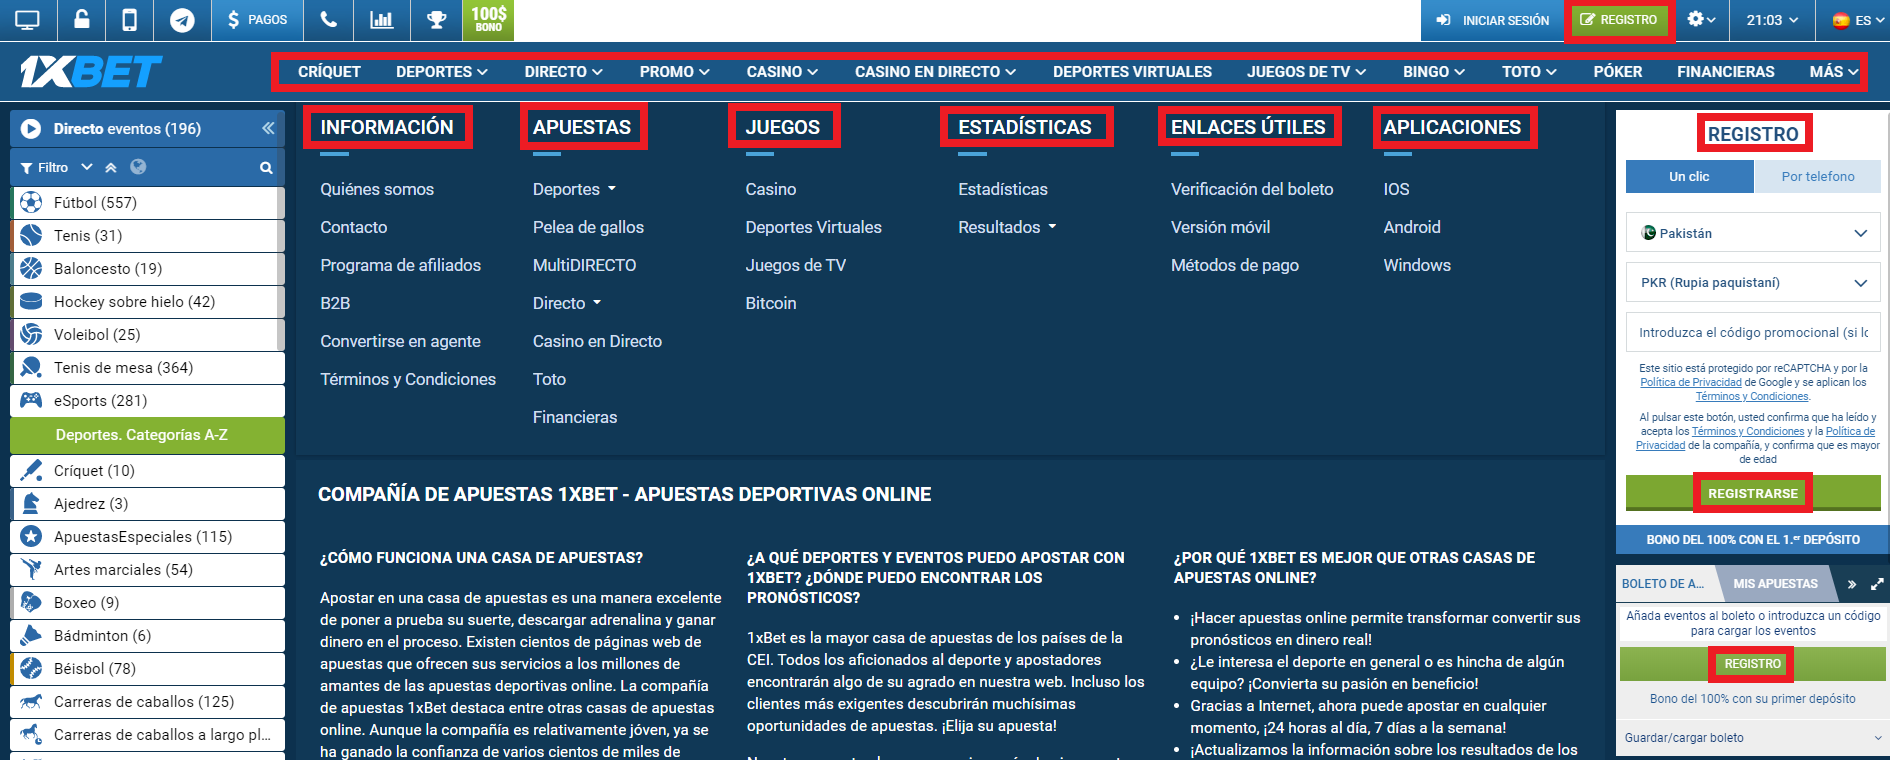The image size is (1890, 760).
Task: Expand the MÁS menu
Action: coord(1834,72)
